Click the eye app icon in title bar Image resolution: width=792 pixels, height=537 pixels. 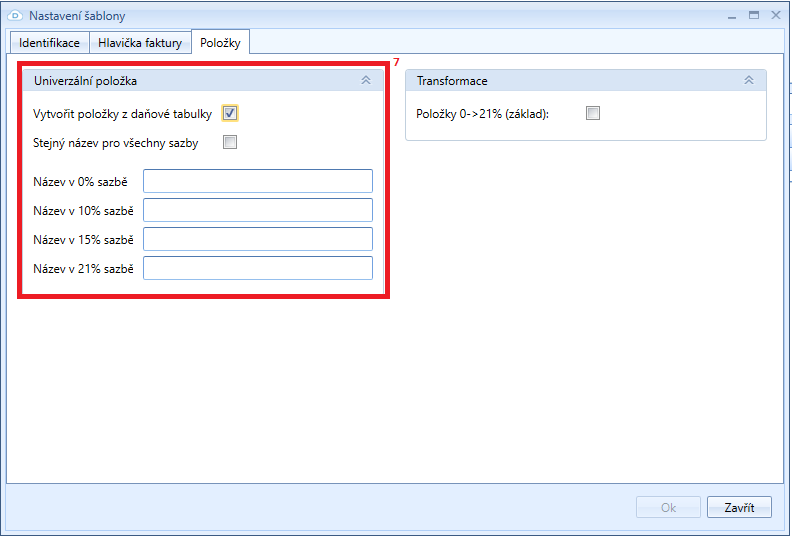[x=15, y=16]
